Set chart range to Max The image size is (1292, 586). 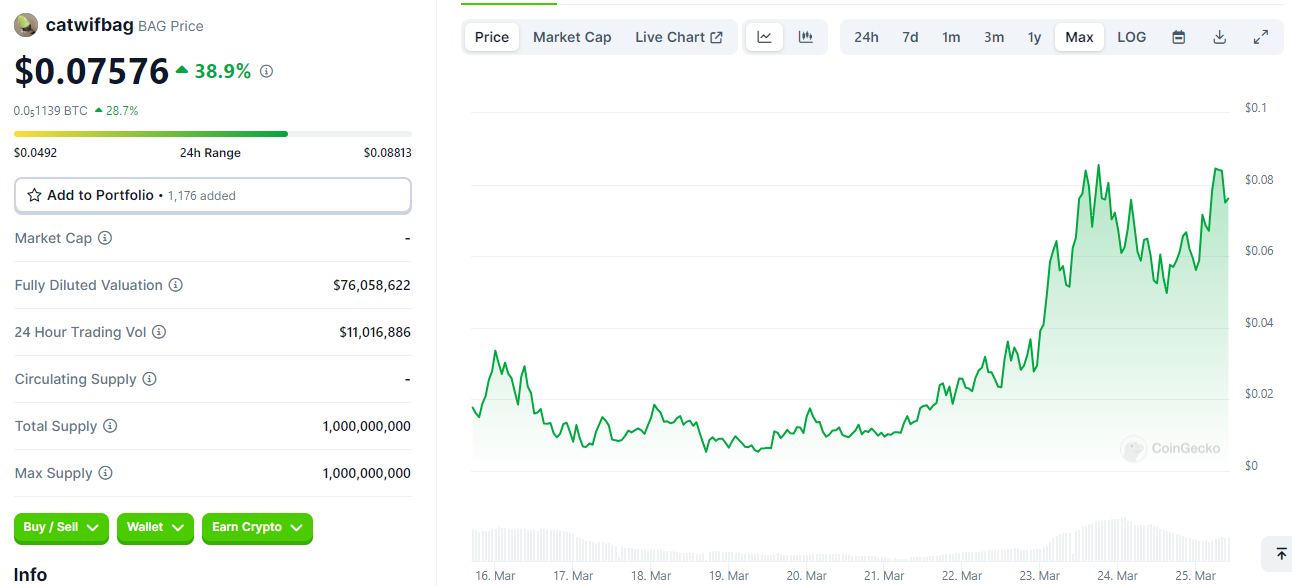coord(1079,37)
